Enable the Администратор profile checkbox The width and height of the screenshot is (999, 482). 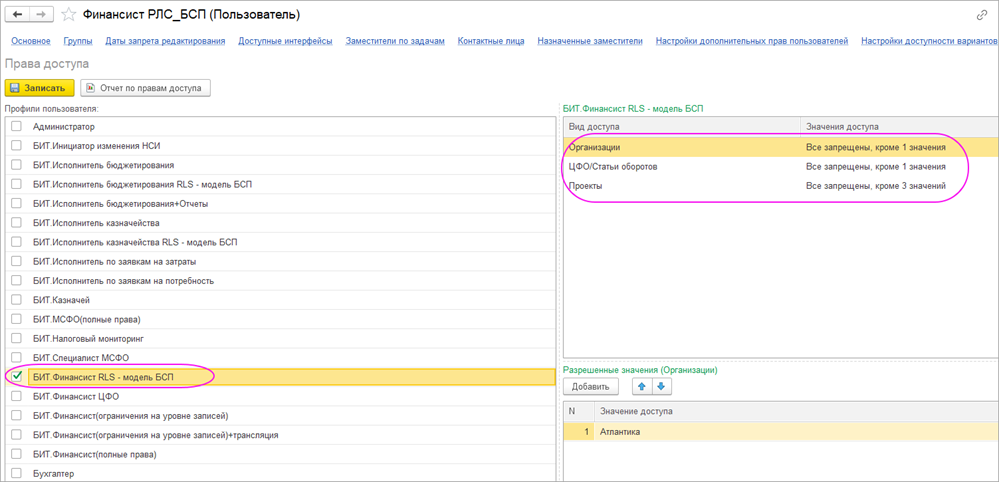tap(16, 127)
